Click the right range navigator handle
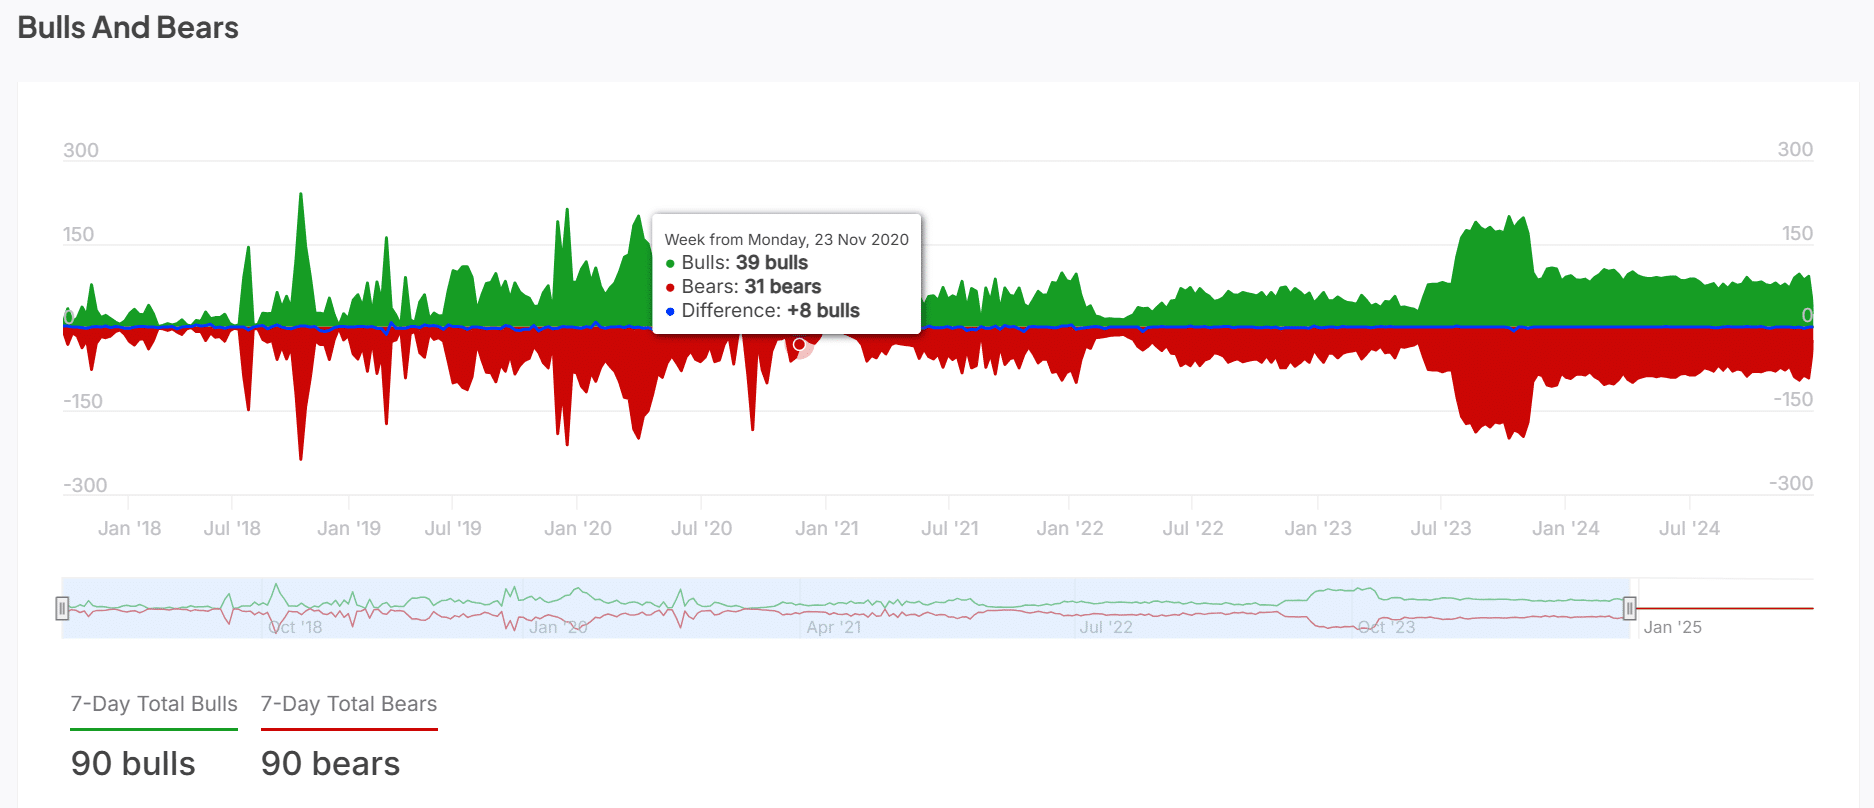Viewport: 1874px width, 808px height. [x=1630, y=608]
